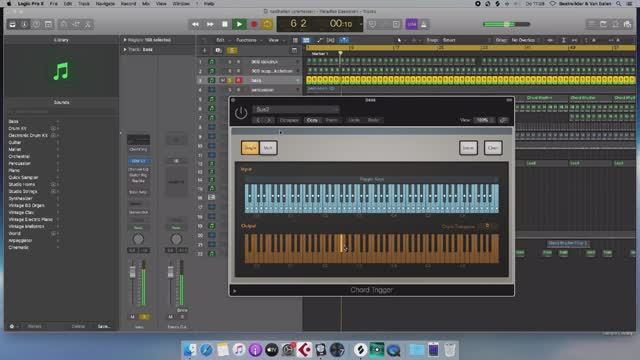Click the red Record button

coord(253,24)
